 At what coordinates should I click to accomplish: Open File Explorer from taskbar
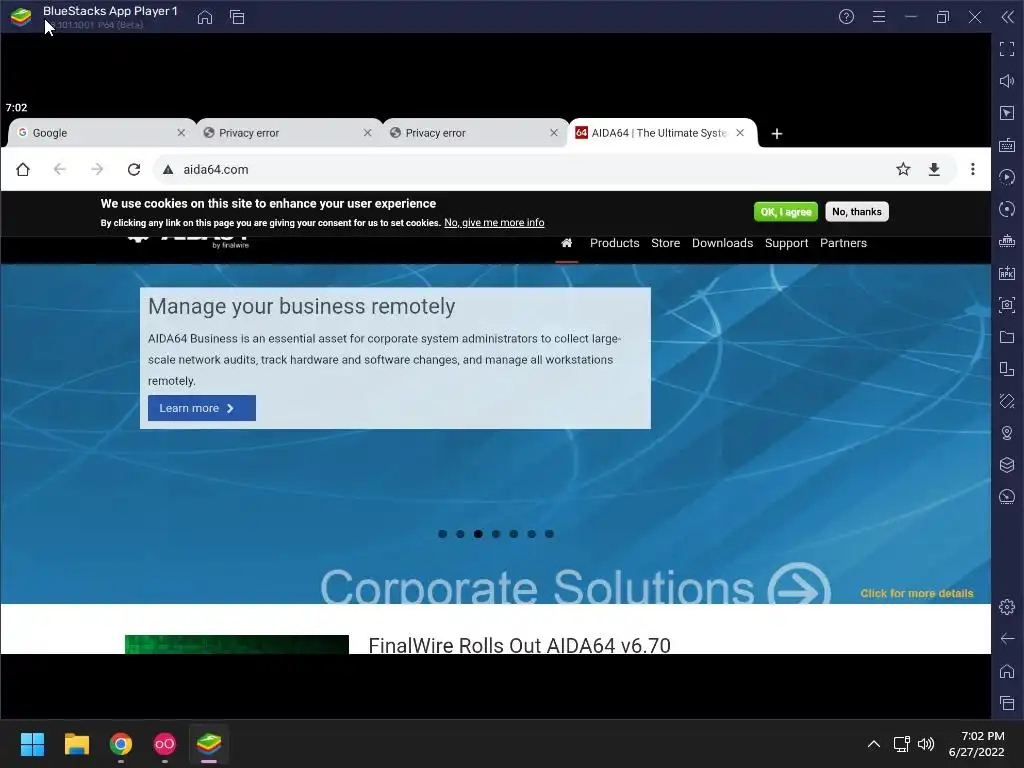click(x=76, y=744)
